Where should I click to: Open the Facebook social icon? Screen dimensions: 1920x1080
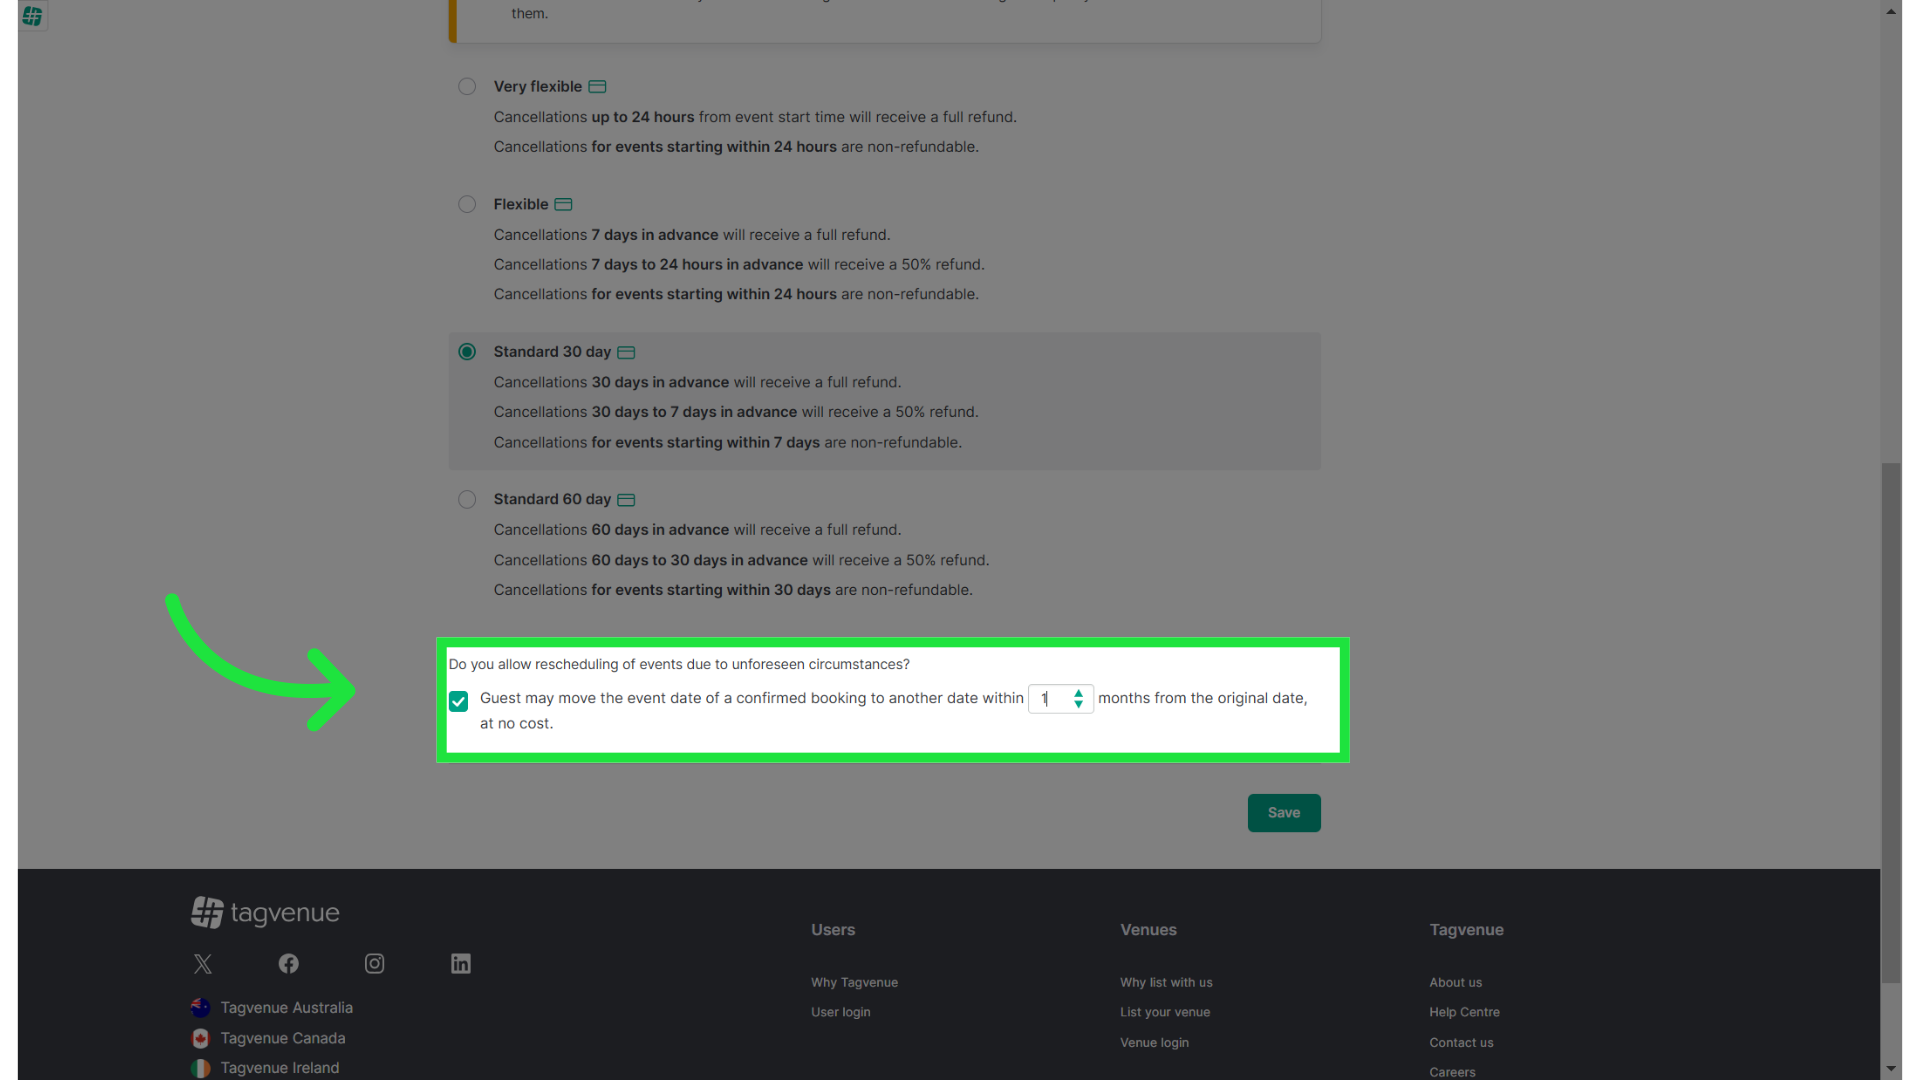pyautogui.click(x=289, y=964)
